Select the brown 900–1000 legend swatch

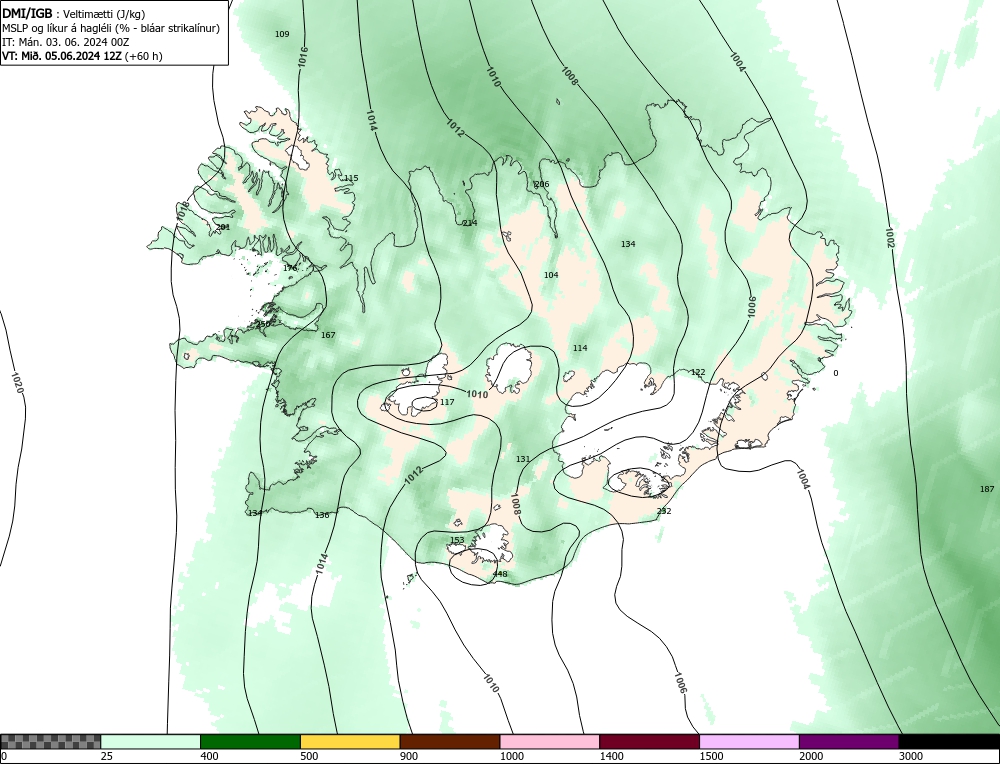pos(450,741)
